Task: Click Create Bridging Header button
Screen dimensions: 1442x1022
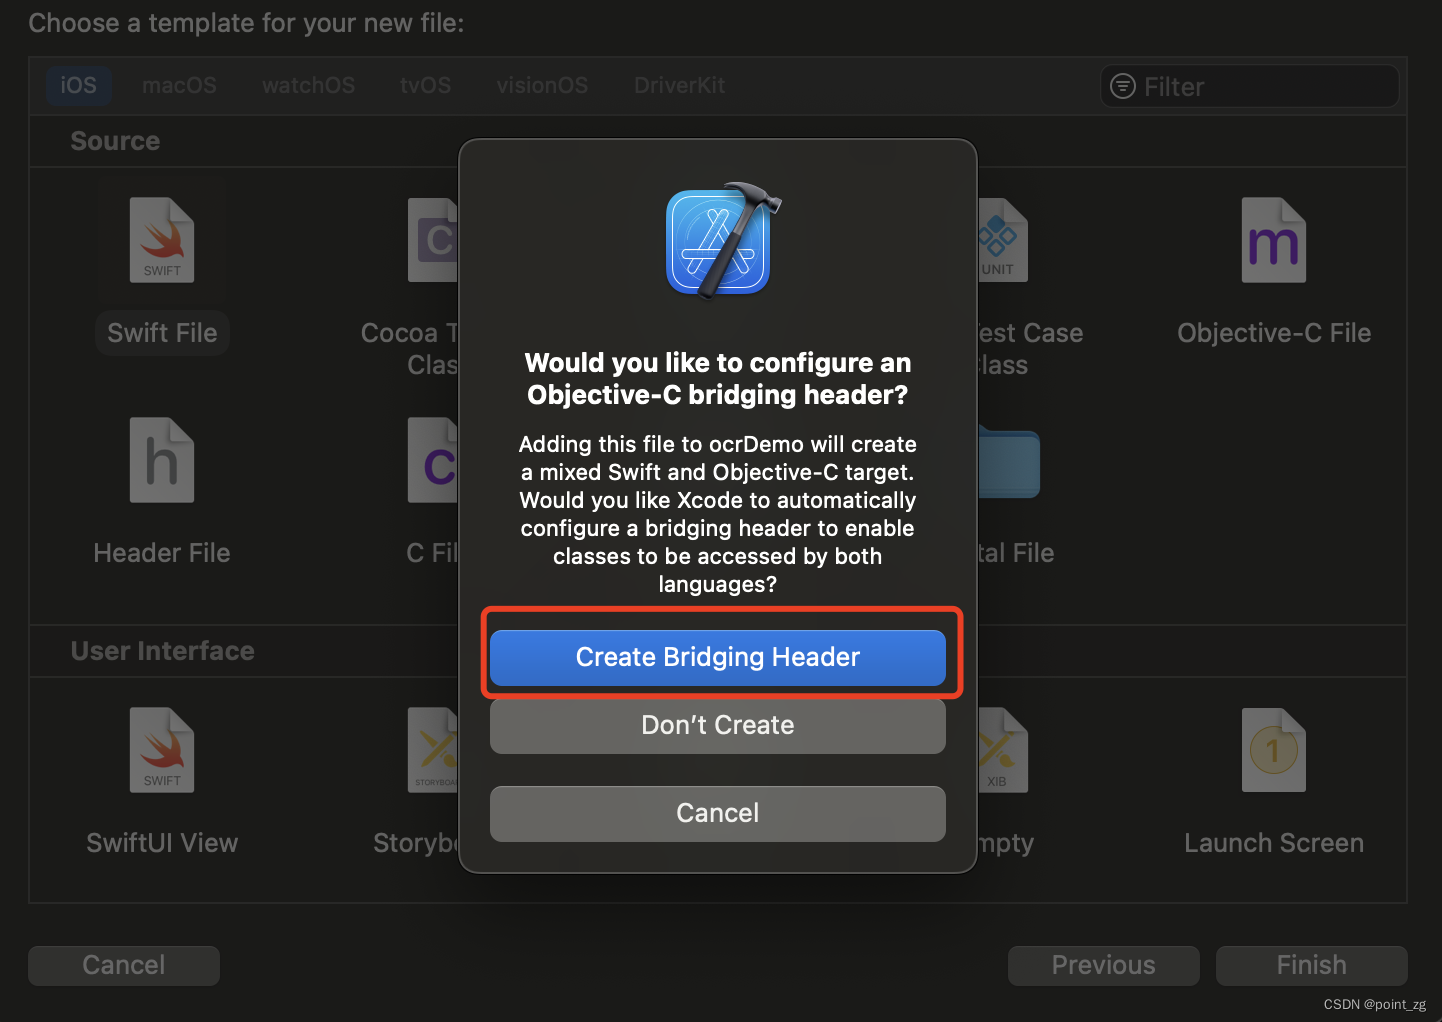Action: pyautogui.click(x=718, y=657)
